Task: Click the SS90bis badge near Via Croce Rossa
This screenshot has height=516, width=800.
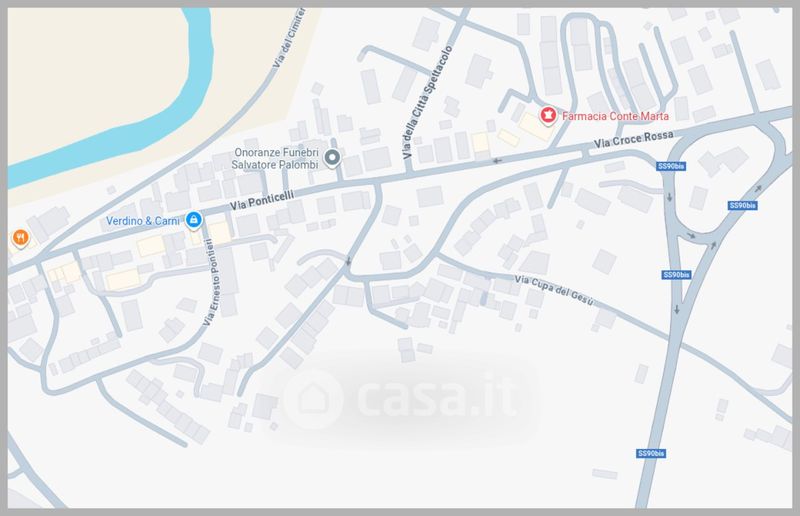Action: tap(671, 166)
